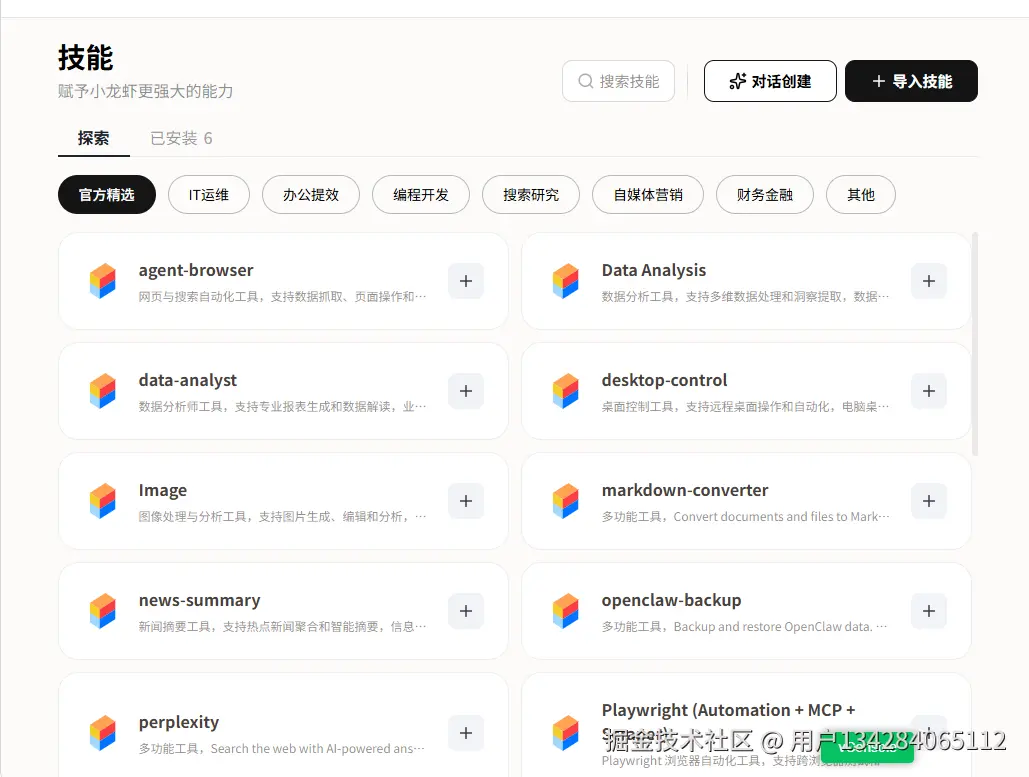Open 对话创建 with the button
The image size is (1029, 777).
(x=770, y=81)
